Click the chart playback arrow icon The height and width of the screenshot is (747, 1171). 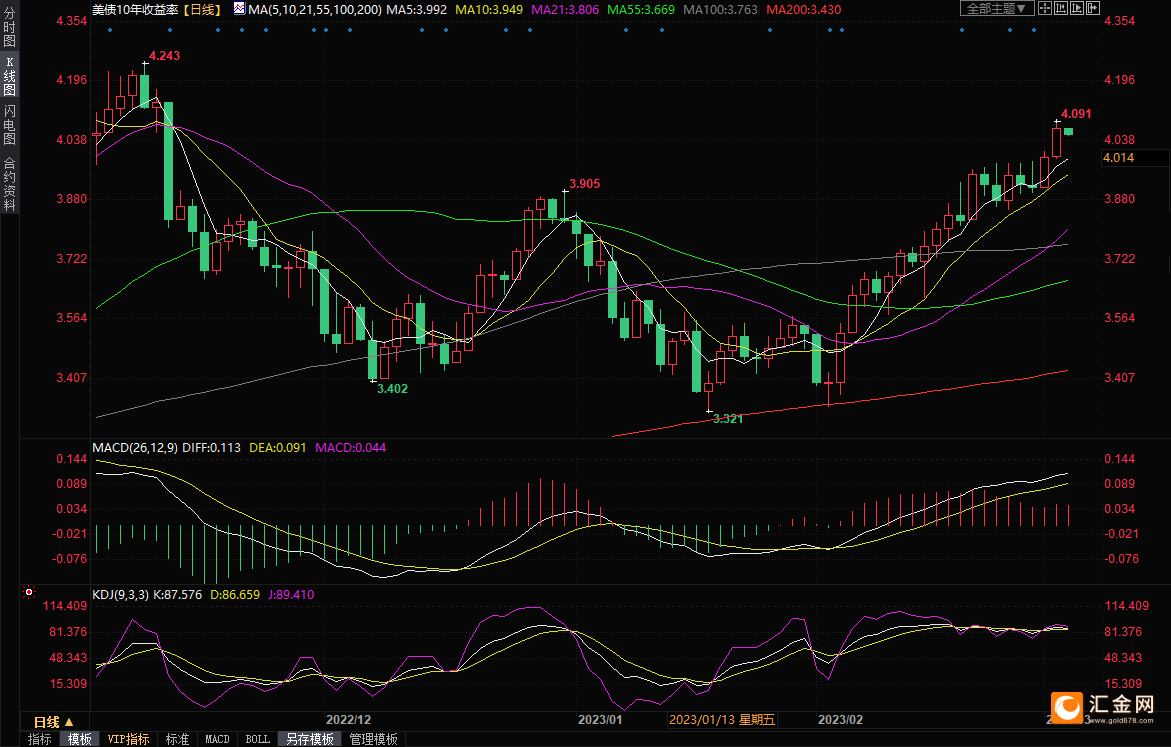coord(1077,8)
